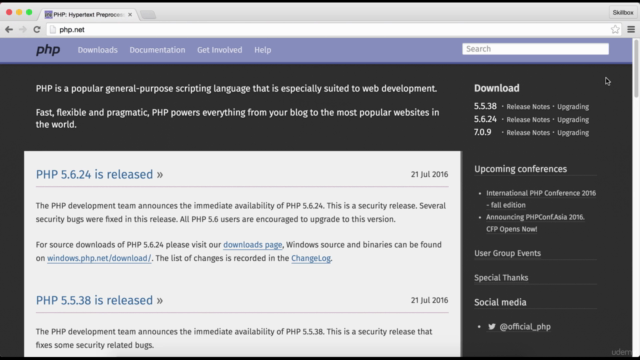
Task: Click the 21 Jul 2016 date of 5.5.38
Action: tap(429, 300)
